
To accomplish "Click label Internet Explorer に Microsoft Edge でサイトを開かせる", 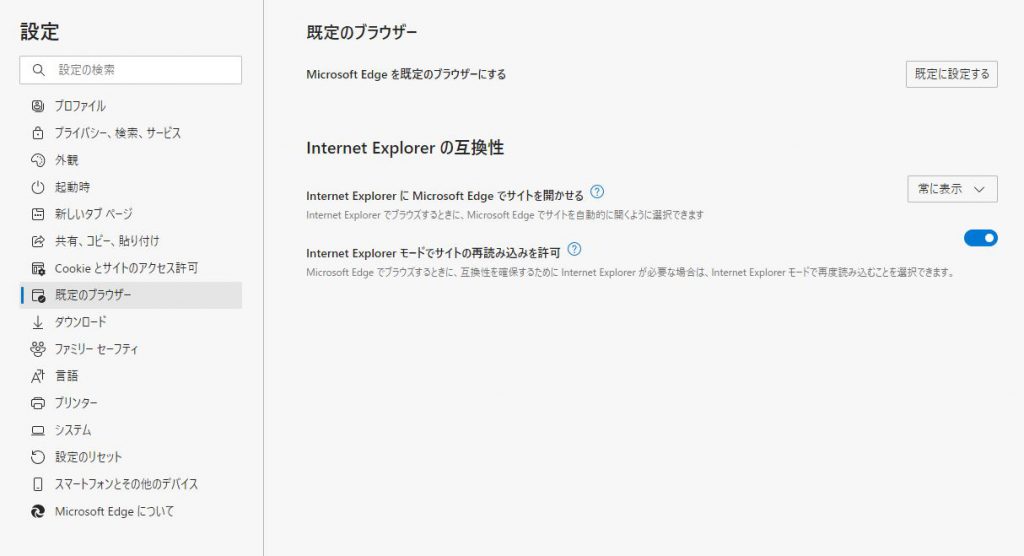I will coord(445,195).
